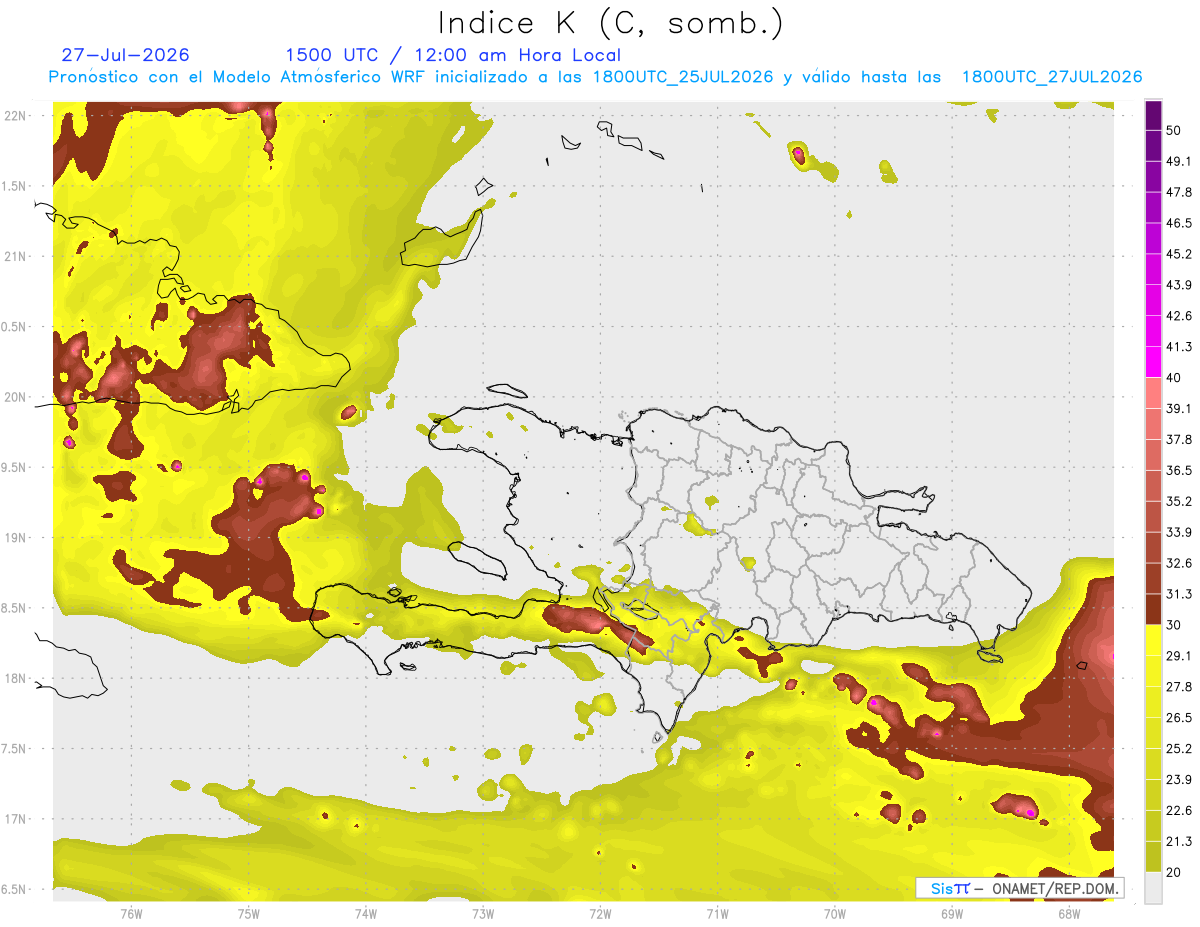The width and height of the screenshot is (1200, 927).
Task: Click the longitude label '72W'
Action: [x=600, y=913]
